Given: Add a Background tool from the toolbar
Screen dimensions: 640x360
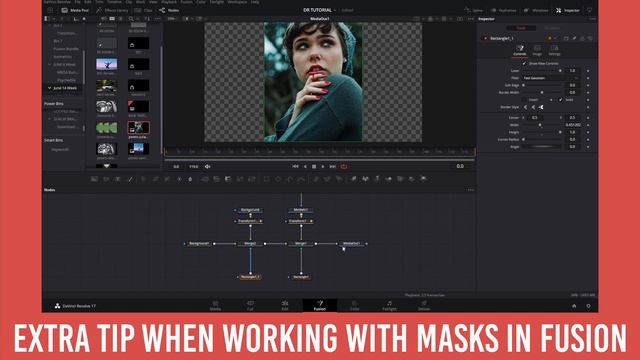Looking at the screenshot, I should (94, 179).
